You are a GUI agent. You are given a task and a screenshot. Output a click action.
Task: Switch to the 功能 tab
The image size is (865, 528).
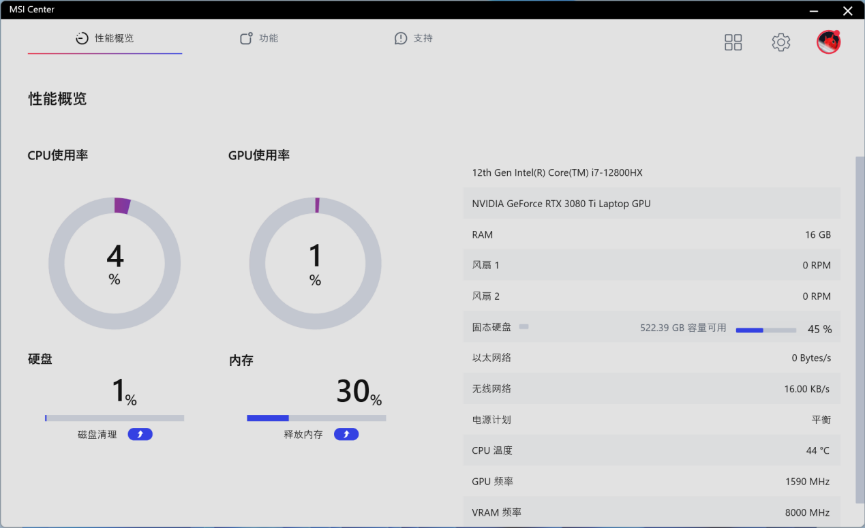(259, 39)
